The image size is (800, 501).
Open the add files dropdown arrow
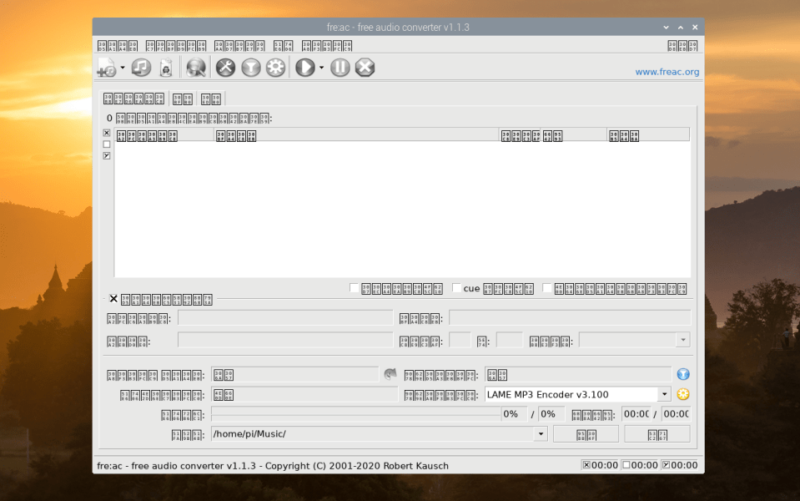122,68
